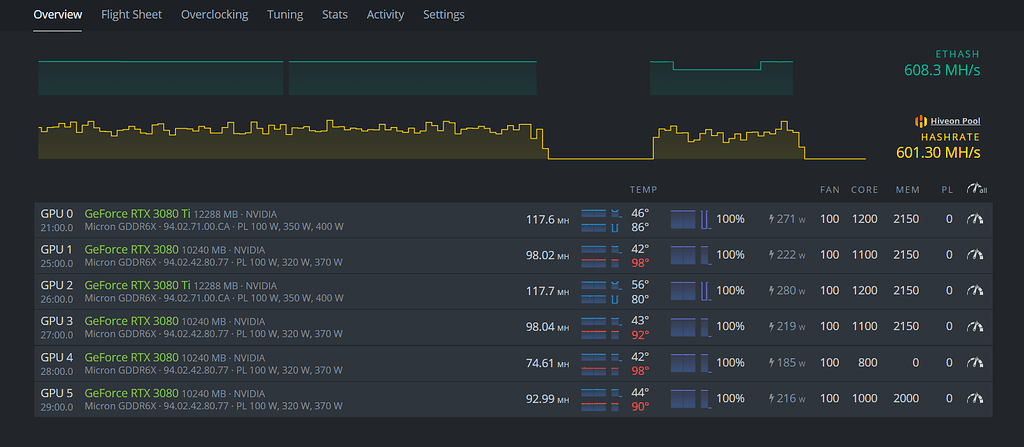
Task: Click the memory clock 2000 value
Action: [x=906, y=399]
